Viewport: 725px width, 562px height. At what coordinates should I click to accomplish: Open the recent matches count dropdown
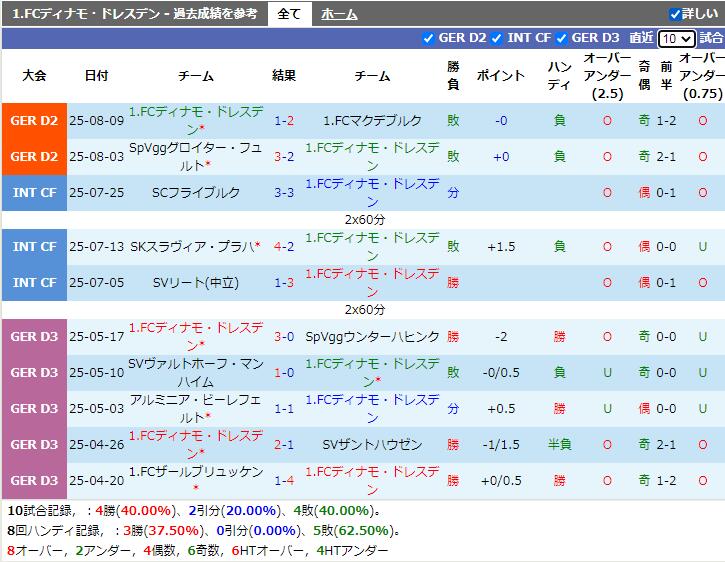pyautogui.click(x=676, y=38)
